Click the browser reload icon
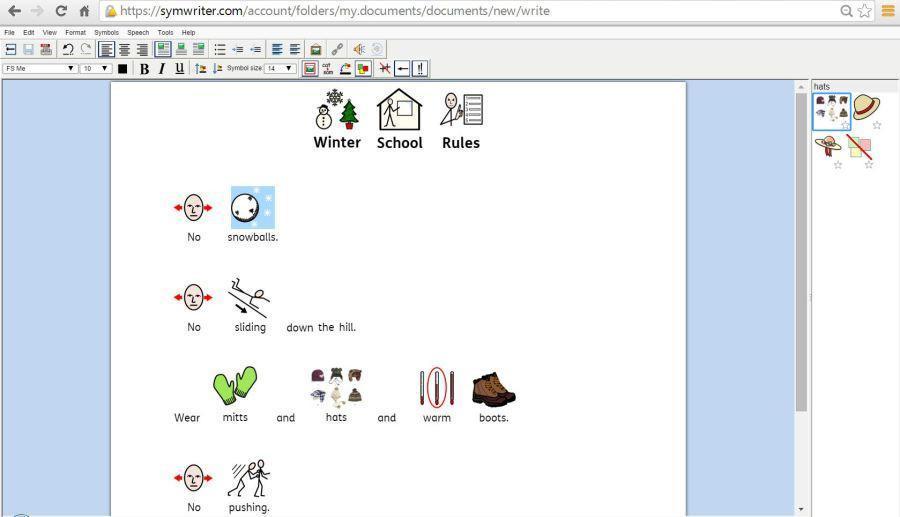 click(x=61, y=11)
